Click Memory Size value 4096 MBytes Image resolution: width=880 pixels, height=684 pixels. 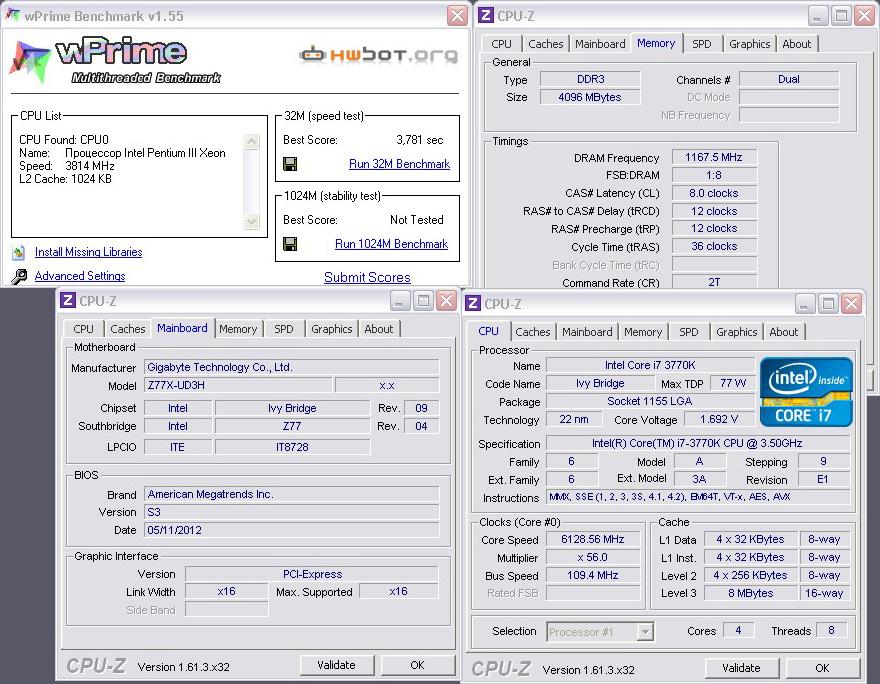coord(590,97)
